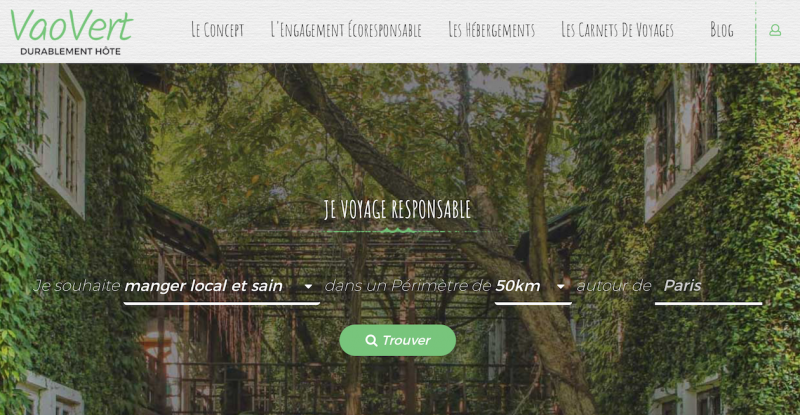Expand the 'manger local et sain' dropdown

coord(221,287)
